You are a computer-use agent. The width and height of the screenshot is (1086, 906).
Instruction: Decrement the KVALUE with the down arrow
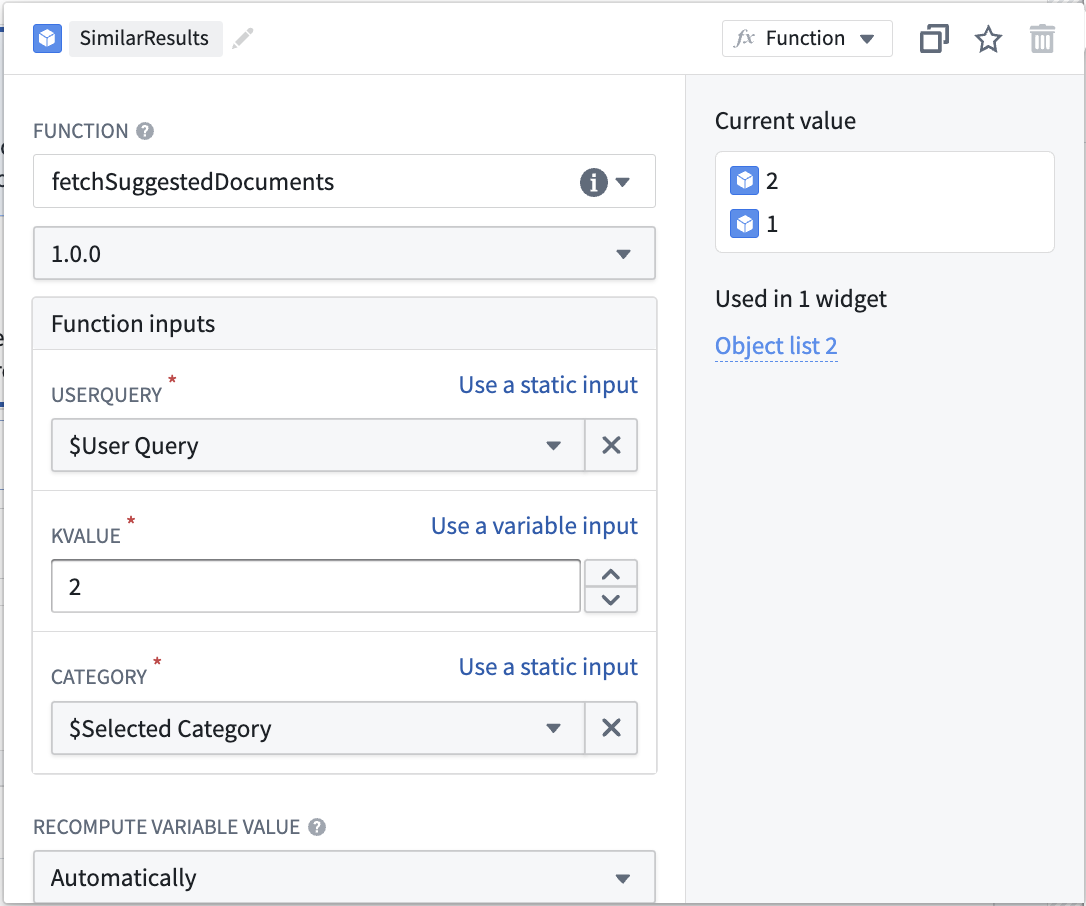[611, 600]
